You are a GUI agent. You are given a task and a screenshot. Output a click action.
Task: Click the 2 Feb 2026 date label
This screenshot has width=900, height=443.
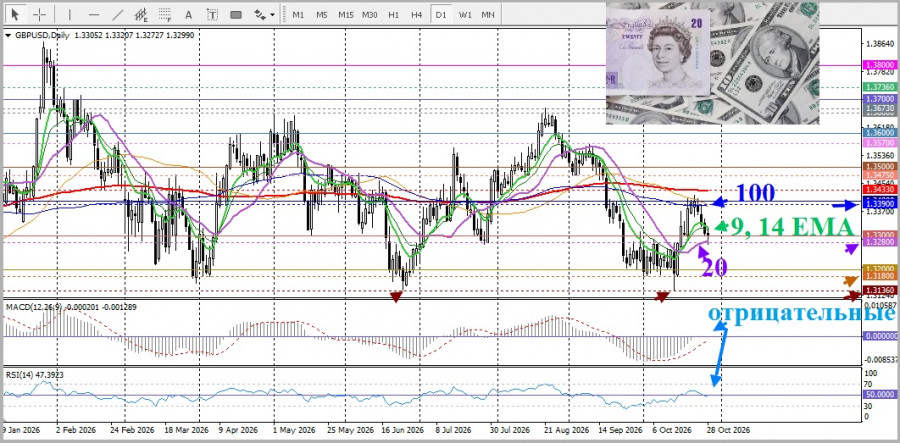click(76, 430)
